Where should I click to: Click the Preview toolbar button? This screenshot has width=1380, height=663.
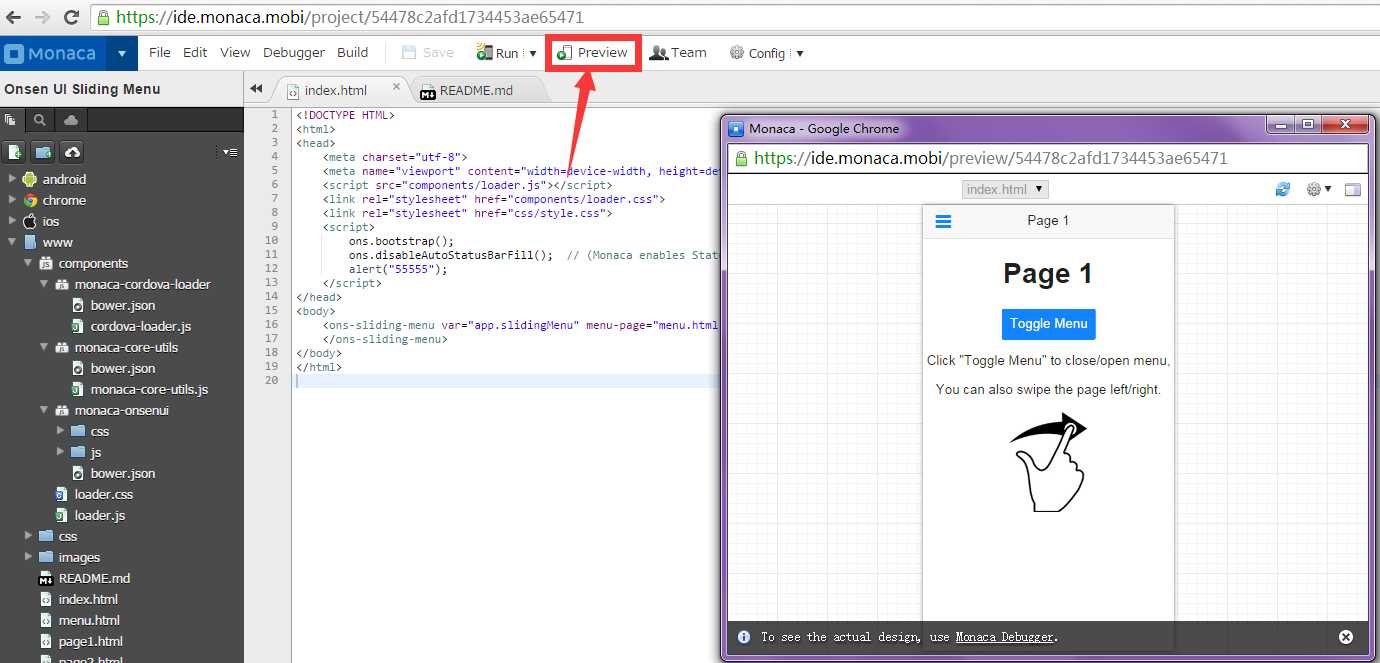click(593, 53)
